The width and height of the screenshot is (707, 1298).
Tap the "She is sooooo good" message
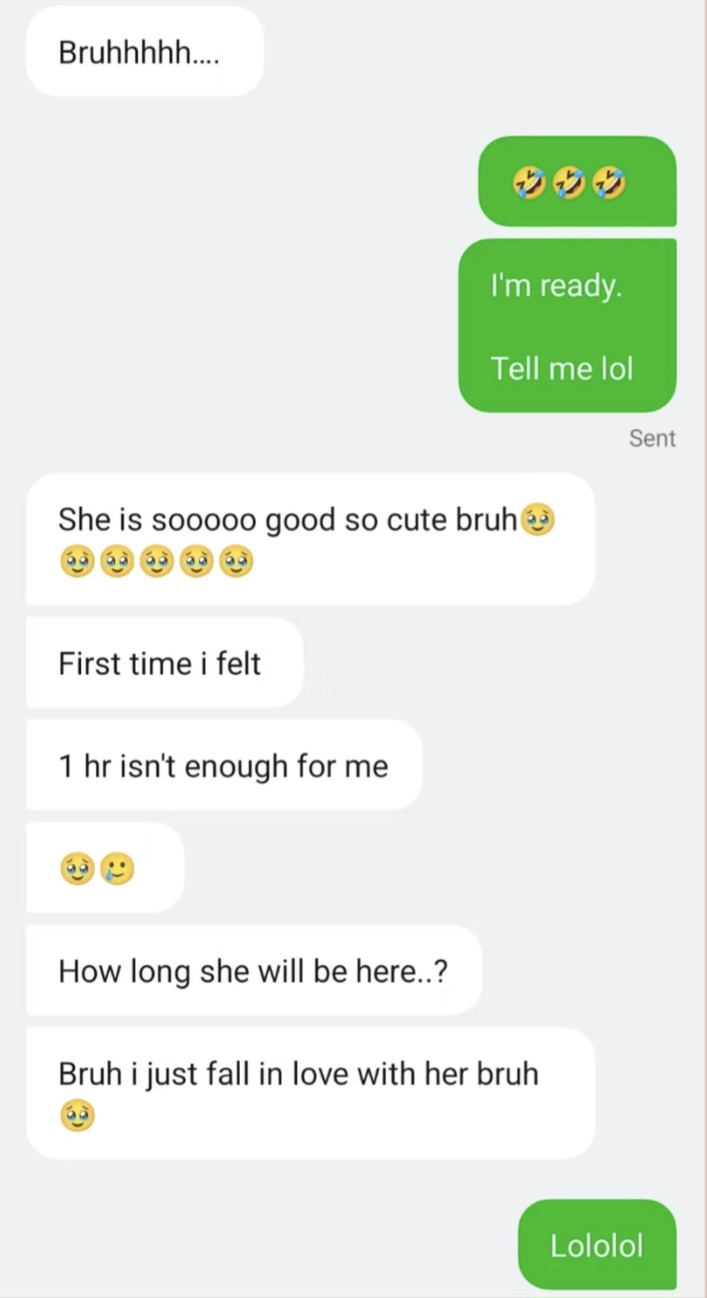click(x=310, y=539)
